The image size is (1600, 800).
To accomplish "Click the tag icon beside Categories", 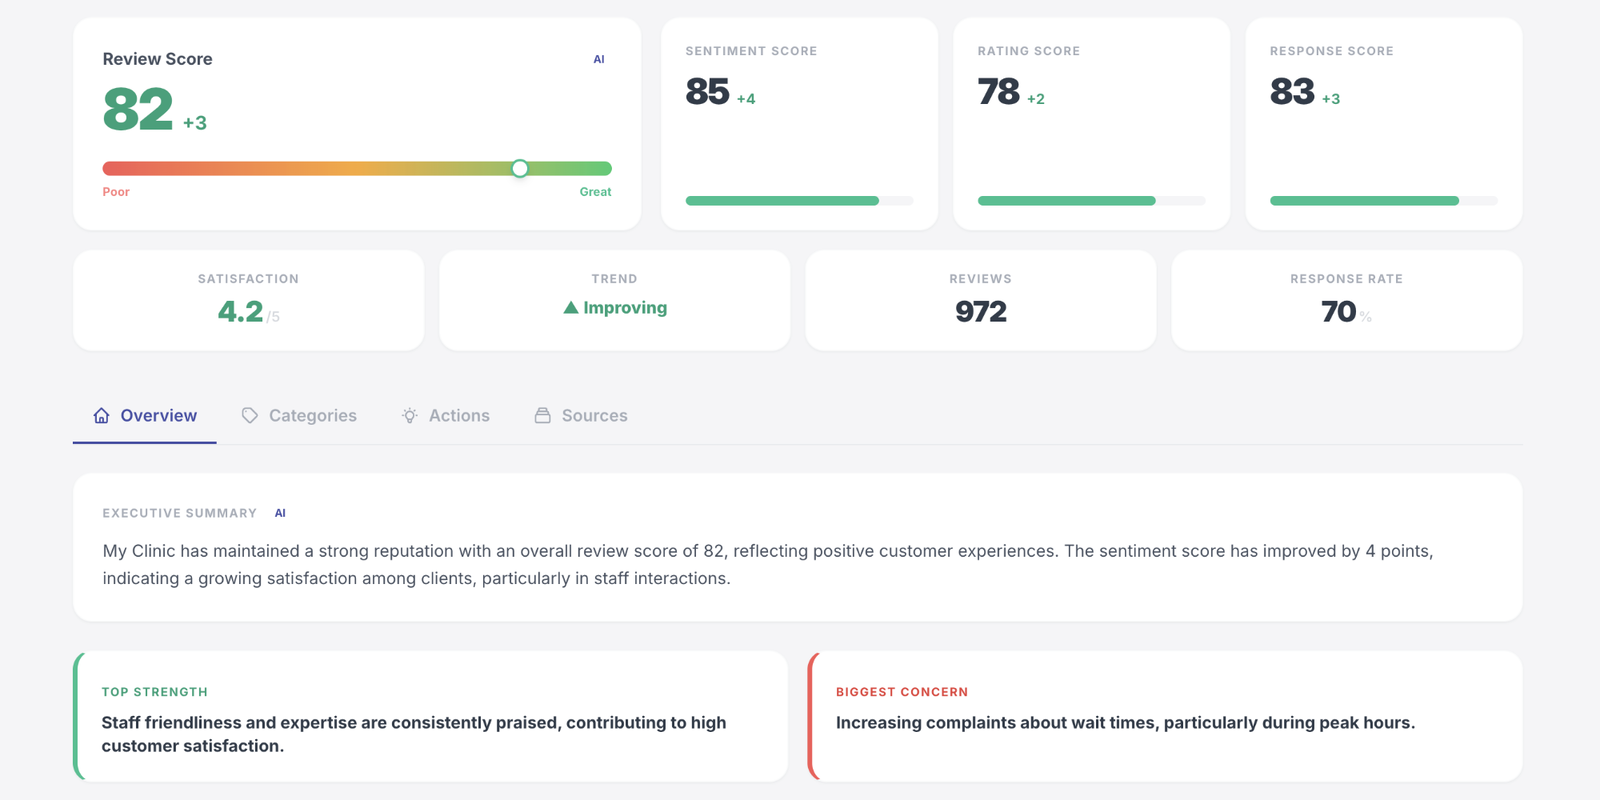I will coord(250,416).
